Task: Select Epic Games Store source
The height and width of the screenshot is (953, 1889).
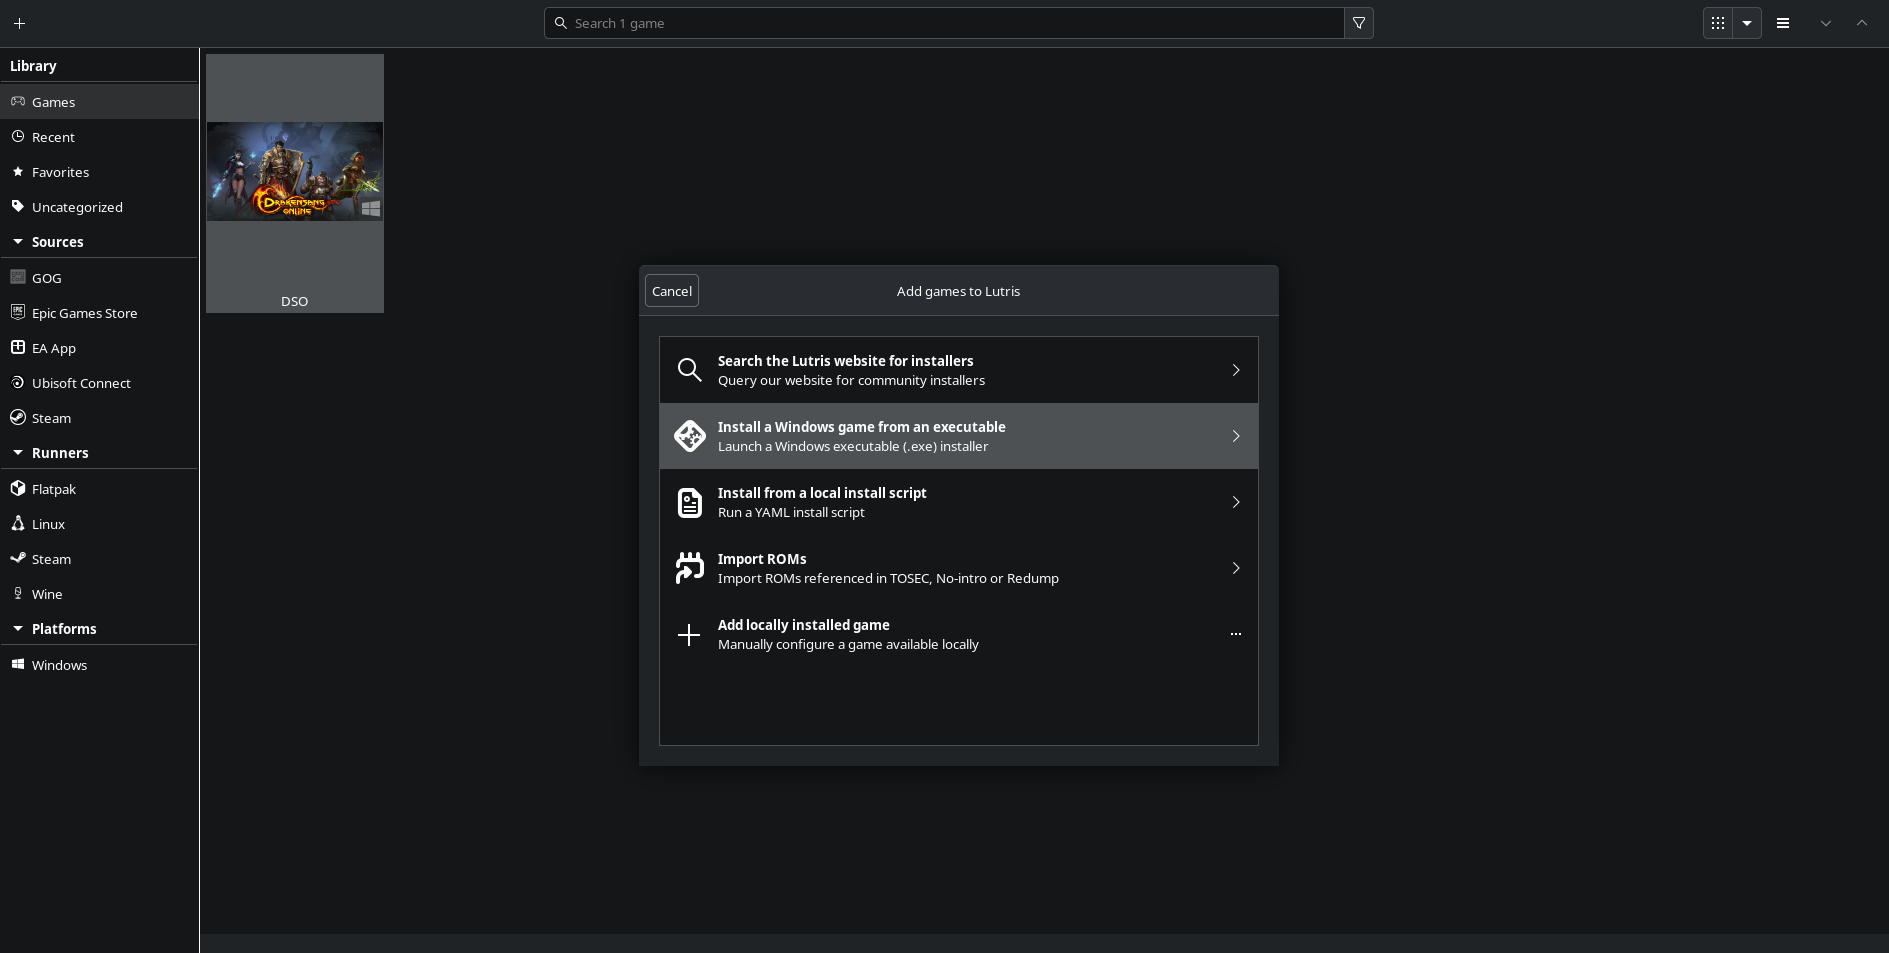Action: [99, 313]
